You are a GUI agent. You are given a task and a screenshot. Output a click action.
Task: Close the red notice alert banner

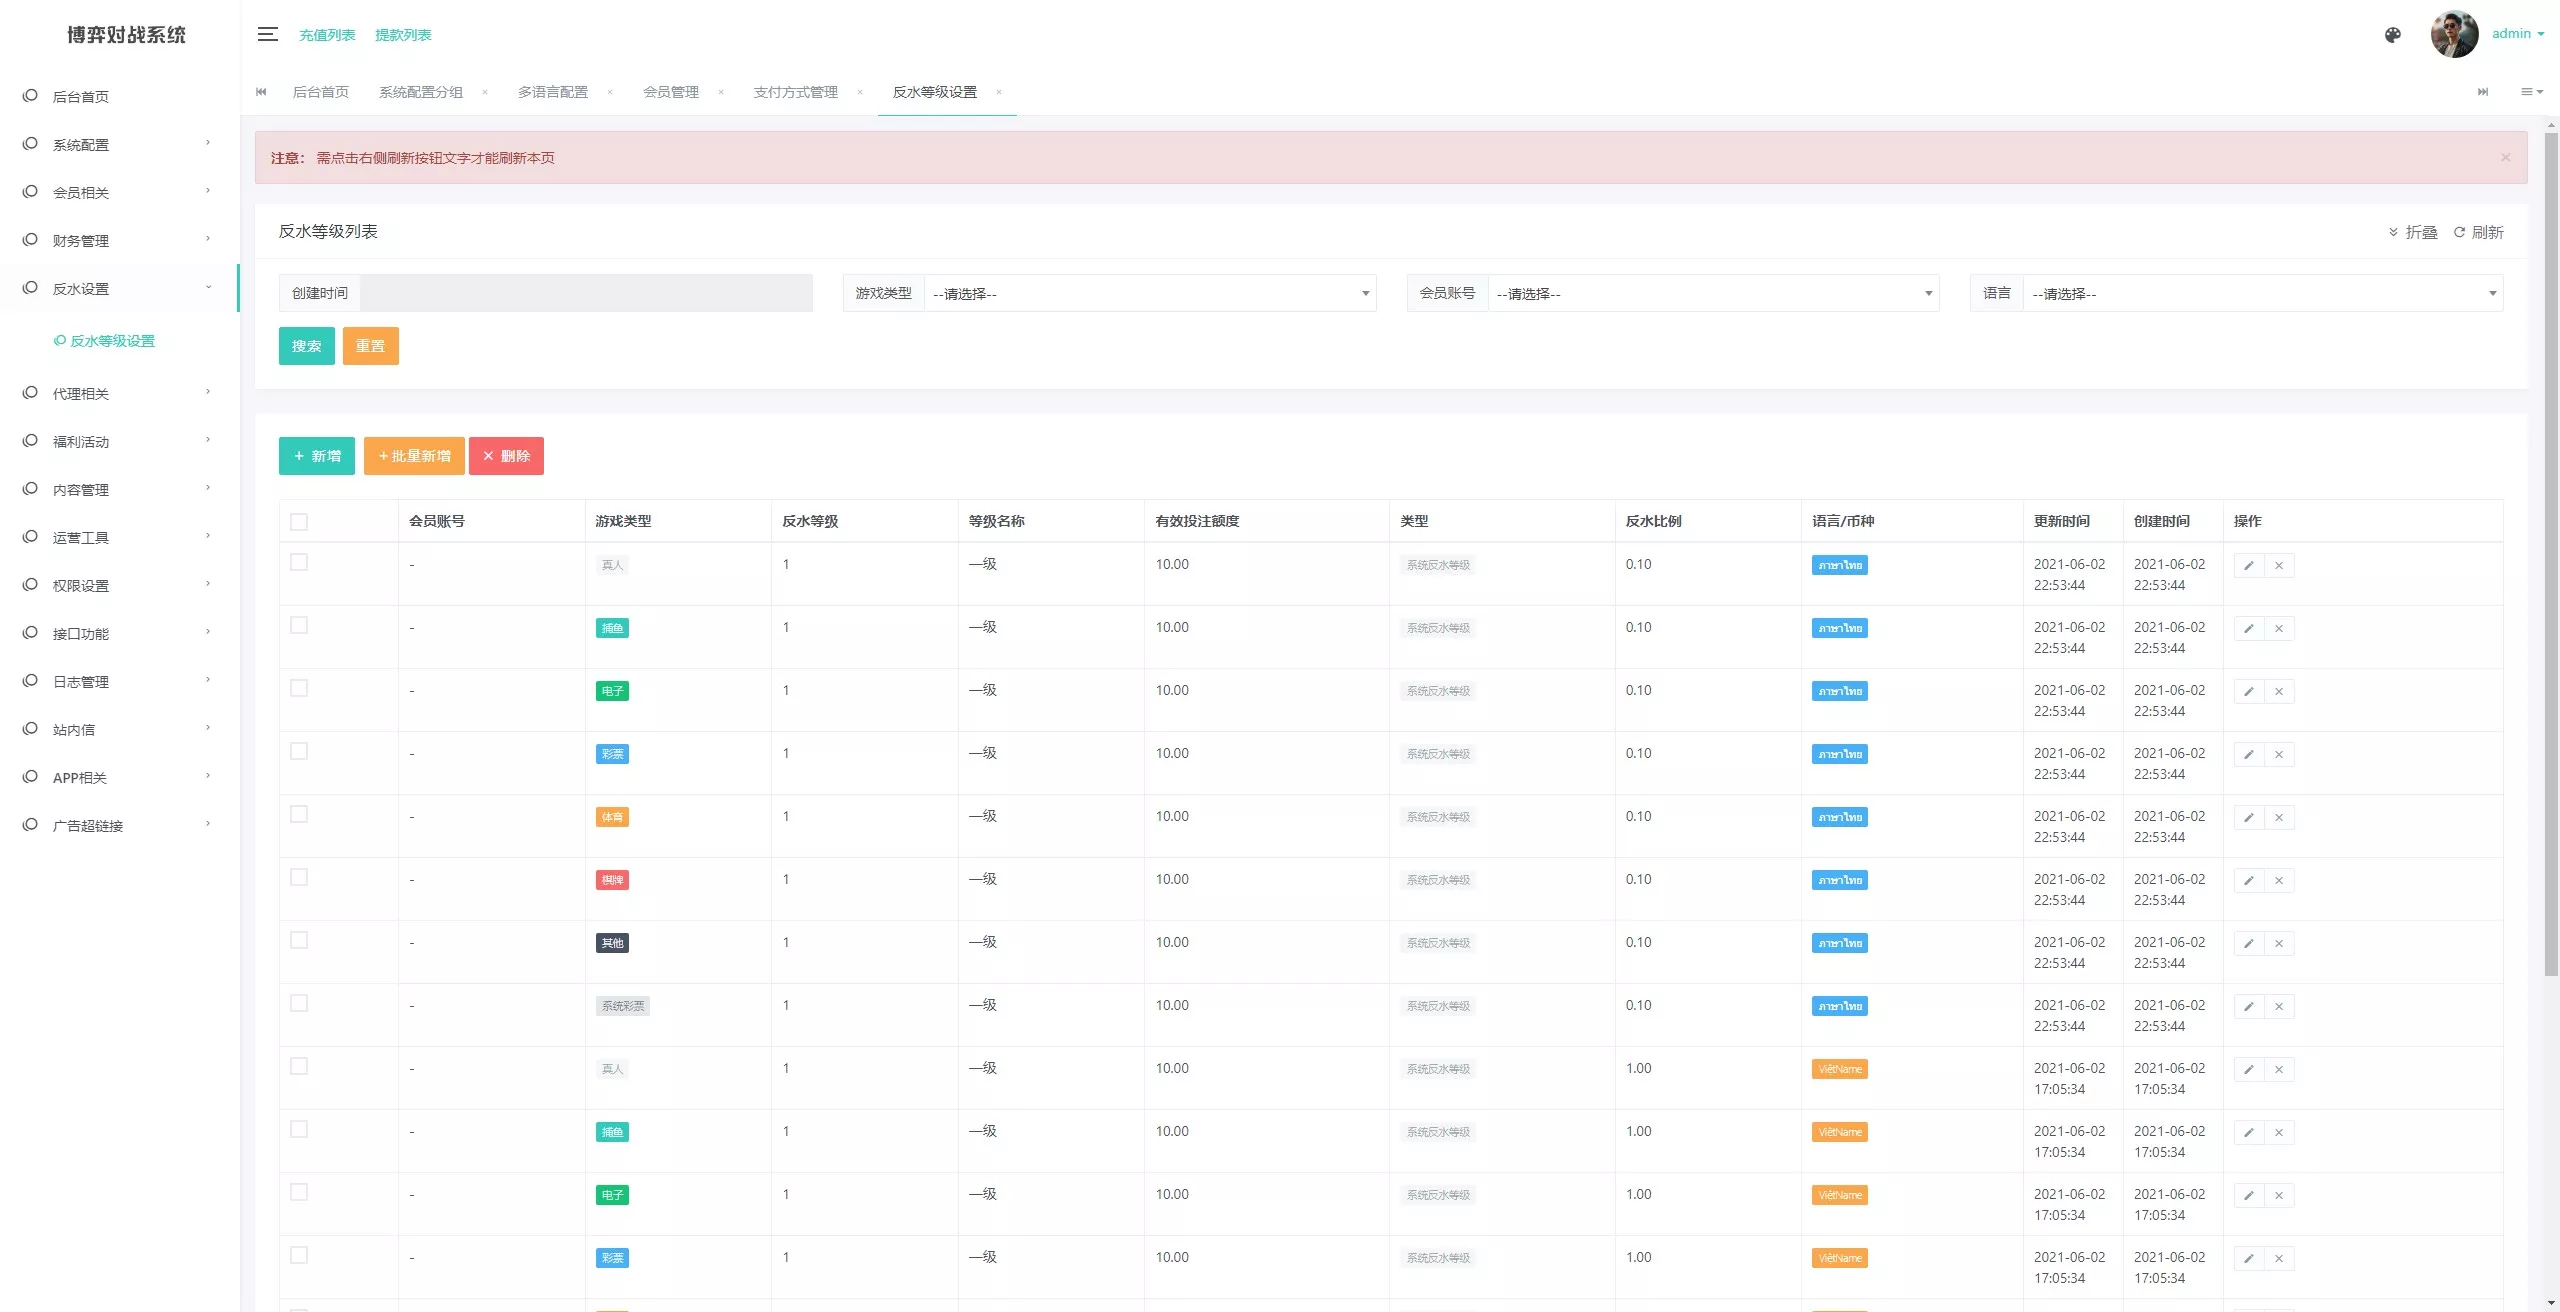(x=2505, y=157)
